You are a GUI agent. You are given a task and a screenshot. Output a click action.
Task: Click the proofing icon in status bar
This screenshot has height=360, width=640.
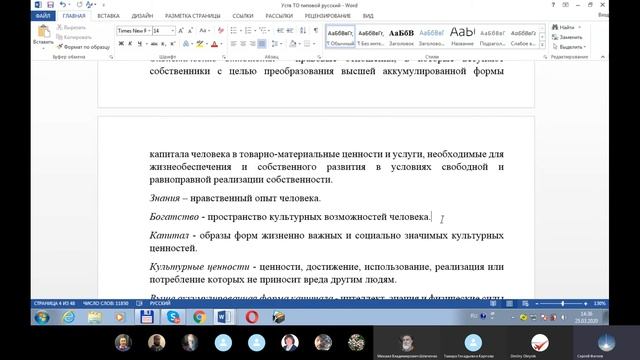(x=139, y=303)
